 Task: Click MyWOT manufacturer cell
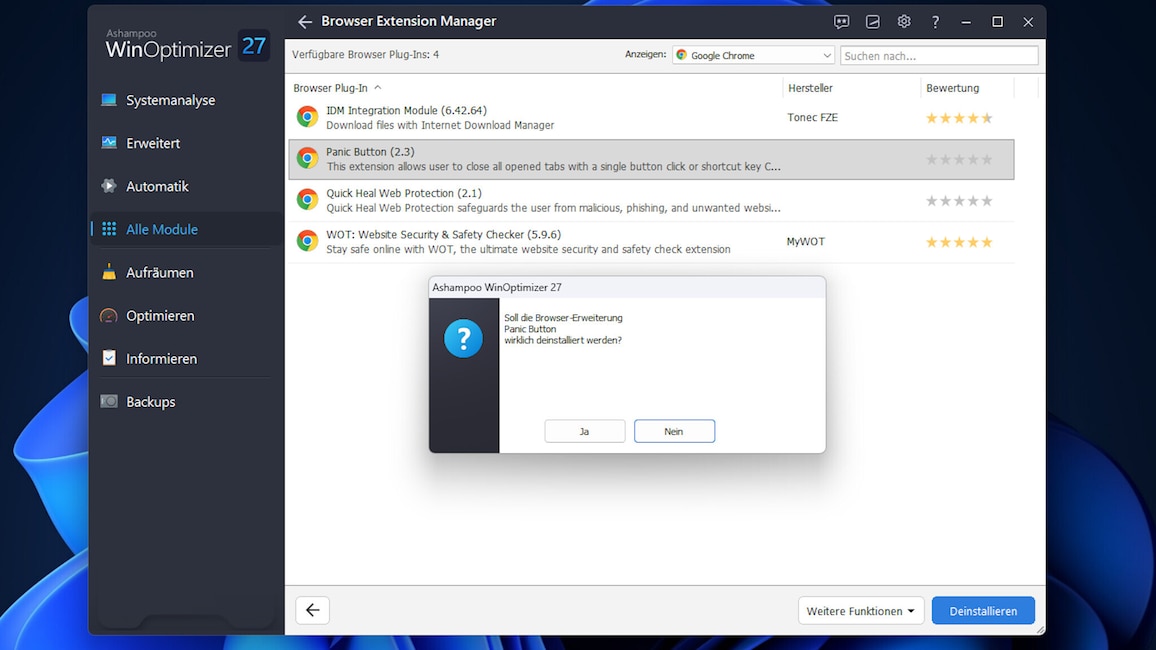(806, 241)
